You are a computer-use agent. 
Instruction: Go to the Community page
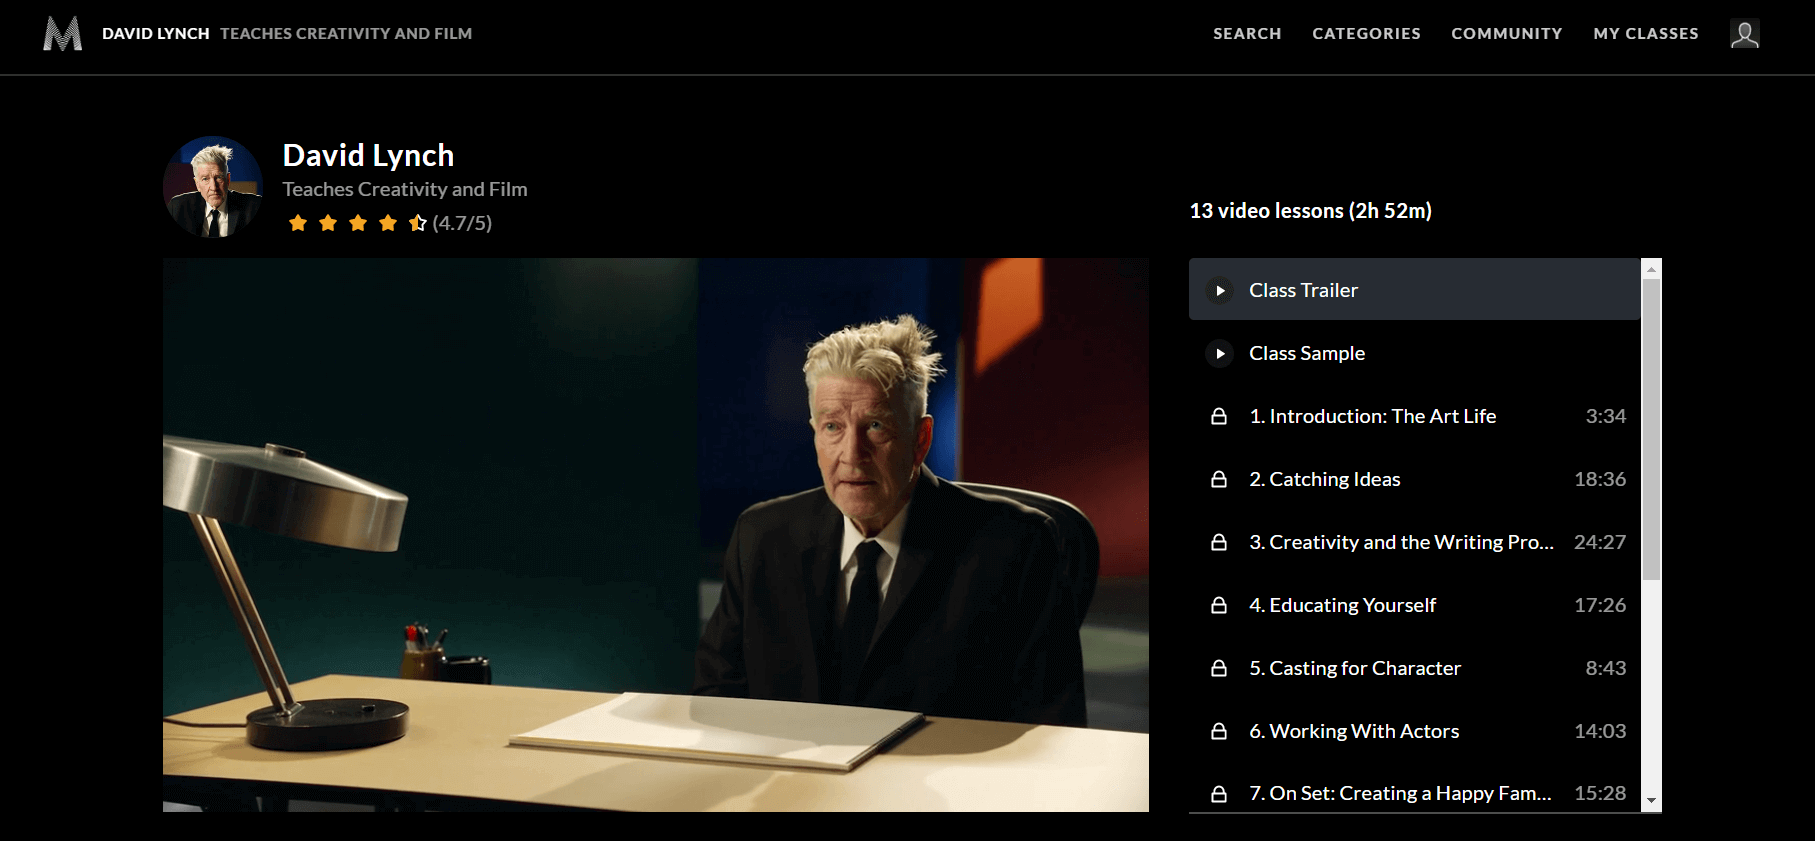[1507, 34]
